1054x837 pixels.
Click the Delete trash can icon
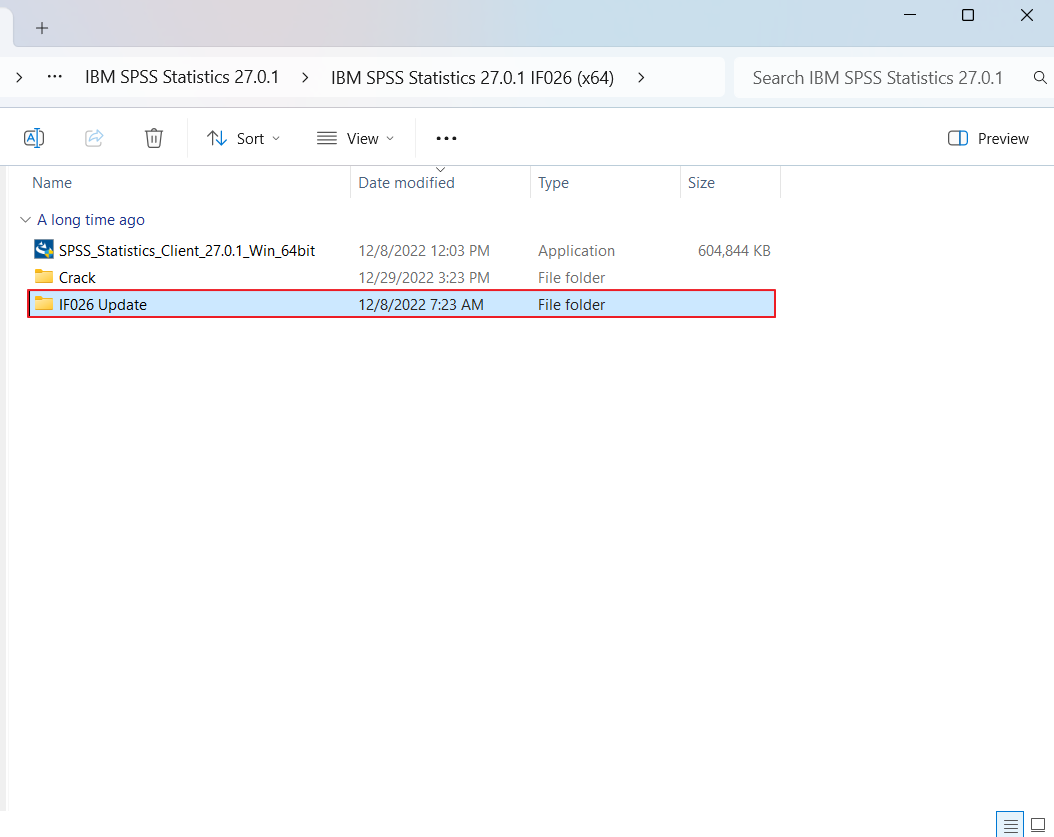154,139
